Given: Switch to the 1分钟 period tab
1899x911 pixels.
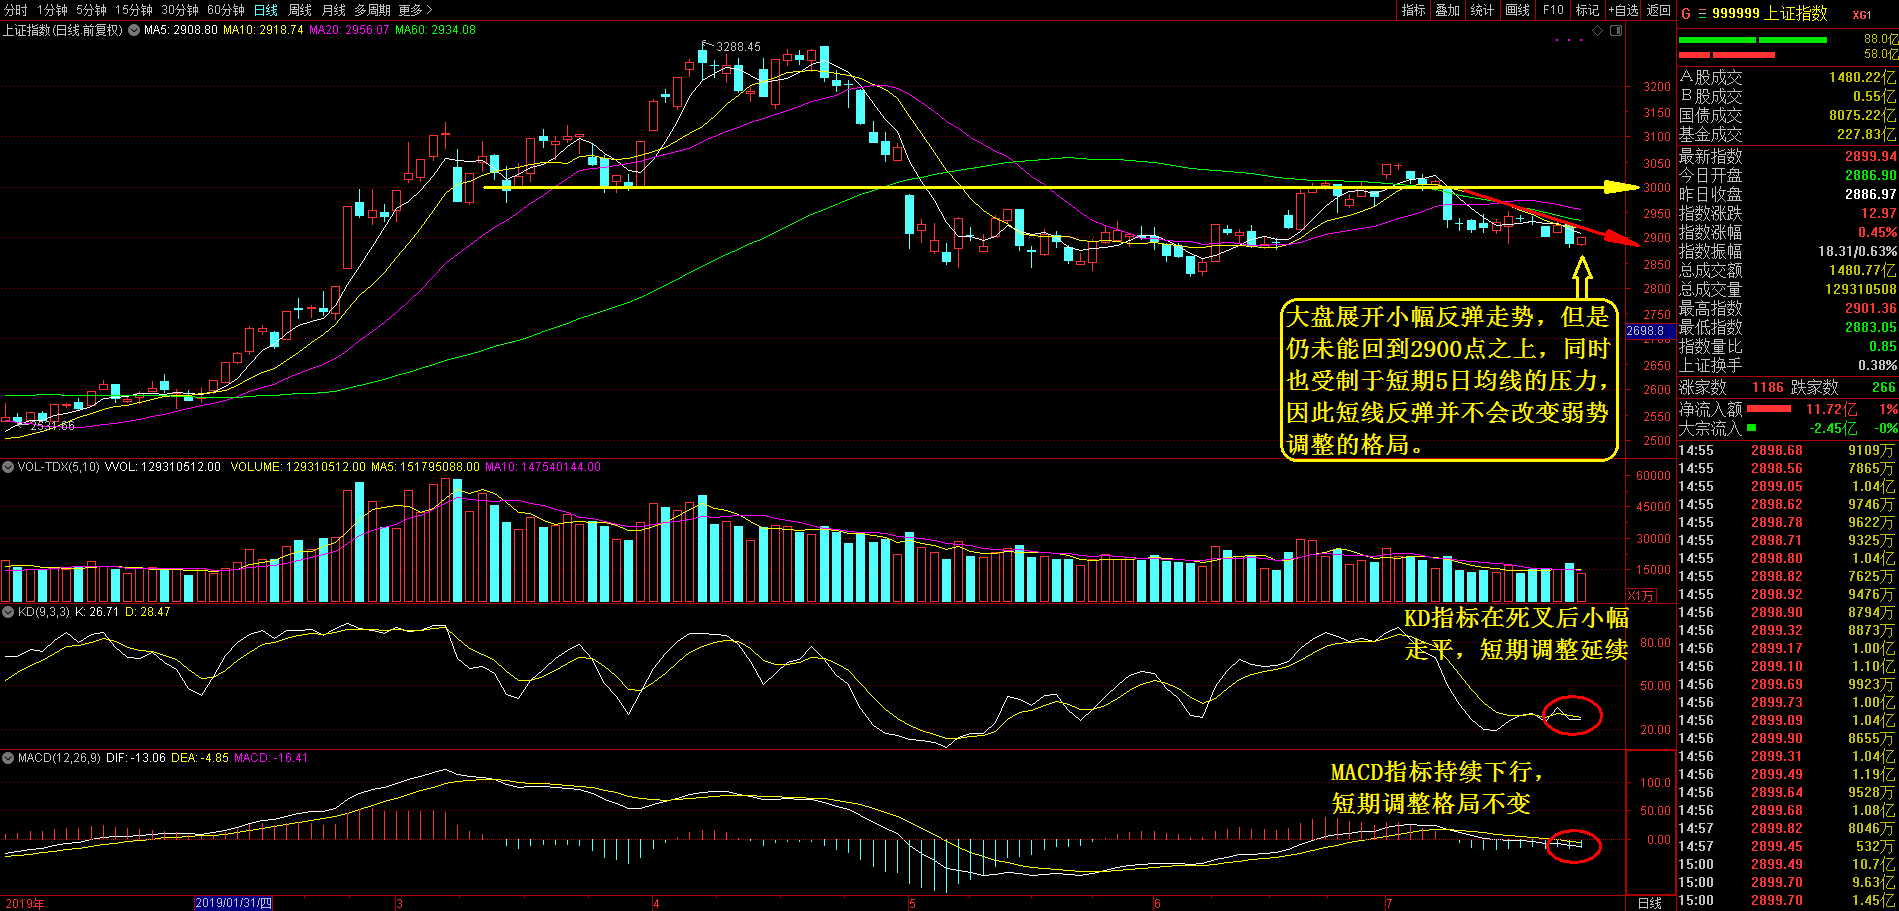Looking at the screenshot, I should pos(52,10).
